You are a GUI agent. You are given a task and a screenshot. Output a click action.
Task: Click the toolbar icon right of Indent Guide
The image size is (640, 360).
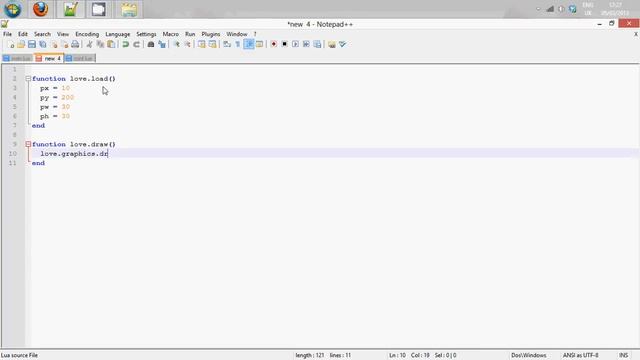coord(259,44)
